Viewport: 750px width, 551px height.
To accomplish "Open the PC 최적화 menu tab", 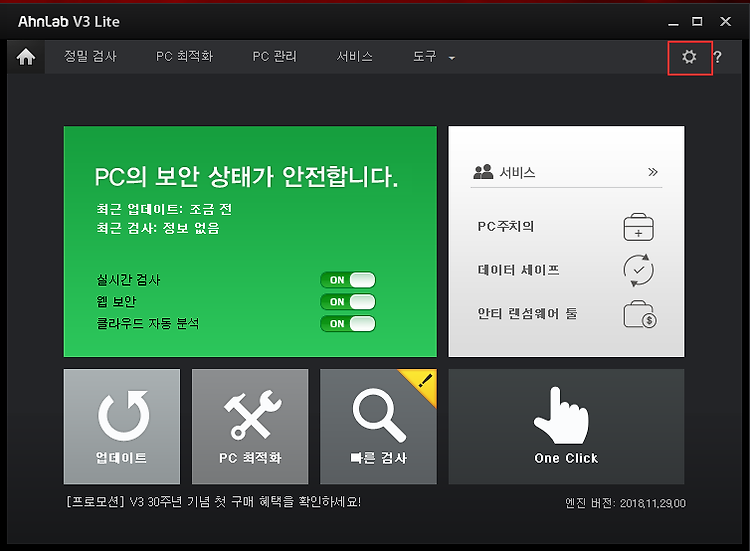I will point(185,56).
